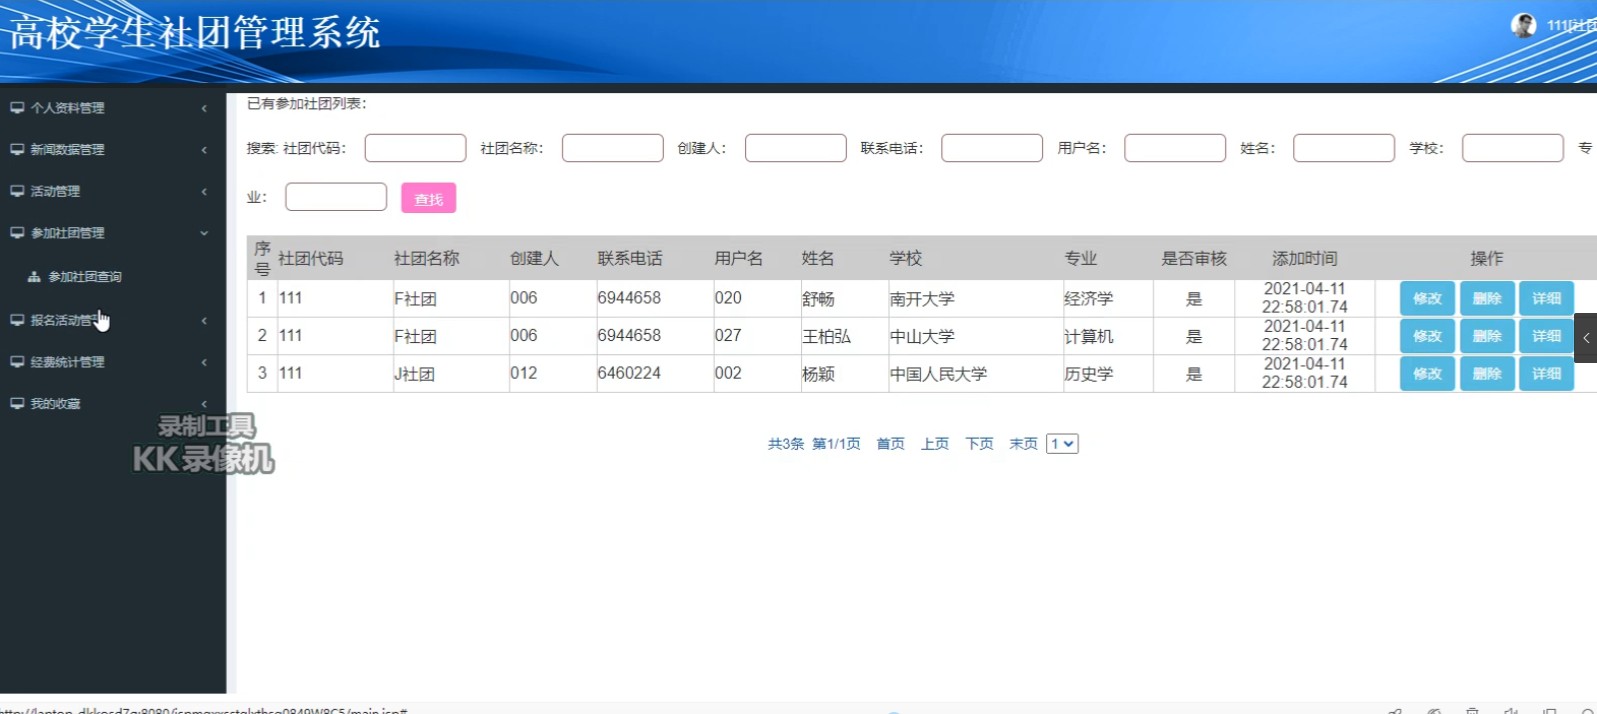The height and width of the screenshot is (714, 1597).
Task: Click the 共3条 record count text
Action: click(785, 444)
